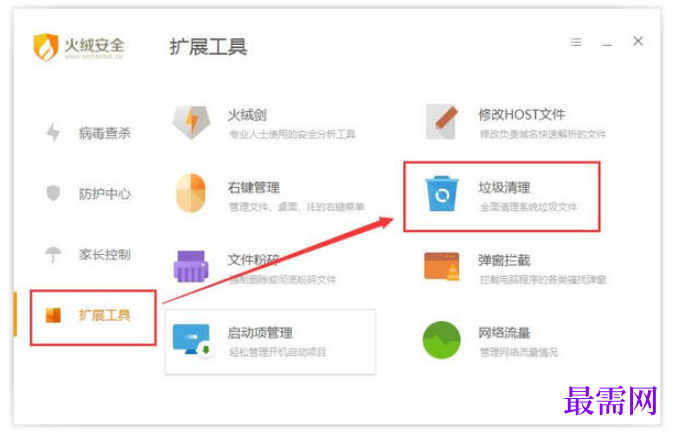Click the 扩展工具 page heading
676x432 pixels.
[208, 47]
